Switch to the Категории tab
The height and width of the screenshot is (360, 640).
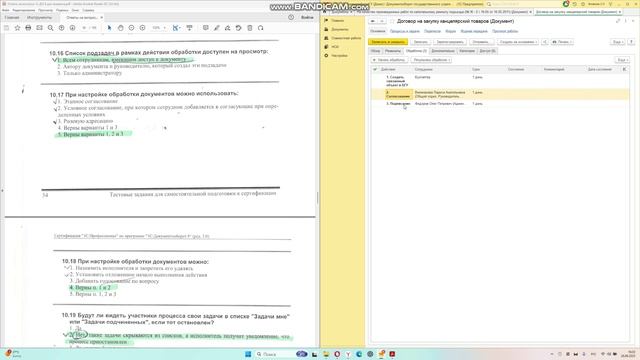pyautogui.click(x=467, y=51)
